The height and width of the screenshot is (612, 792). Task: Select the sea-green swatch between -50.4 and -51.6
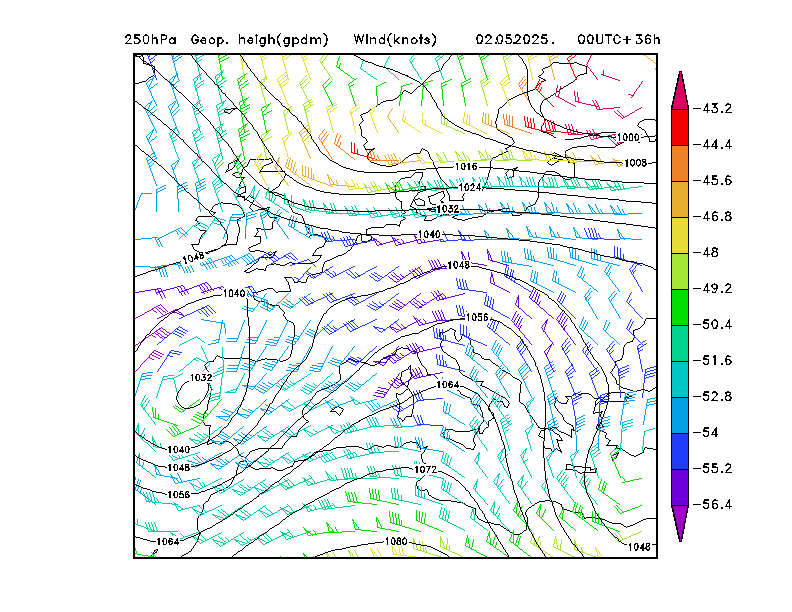[x=680, y=343]
